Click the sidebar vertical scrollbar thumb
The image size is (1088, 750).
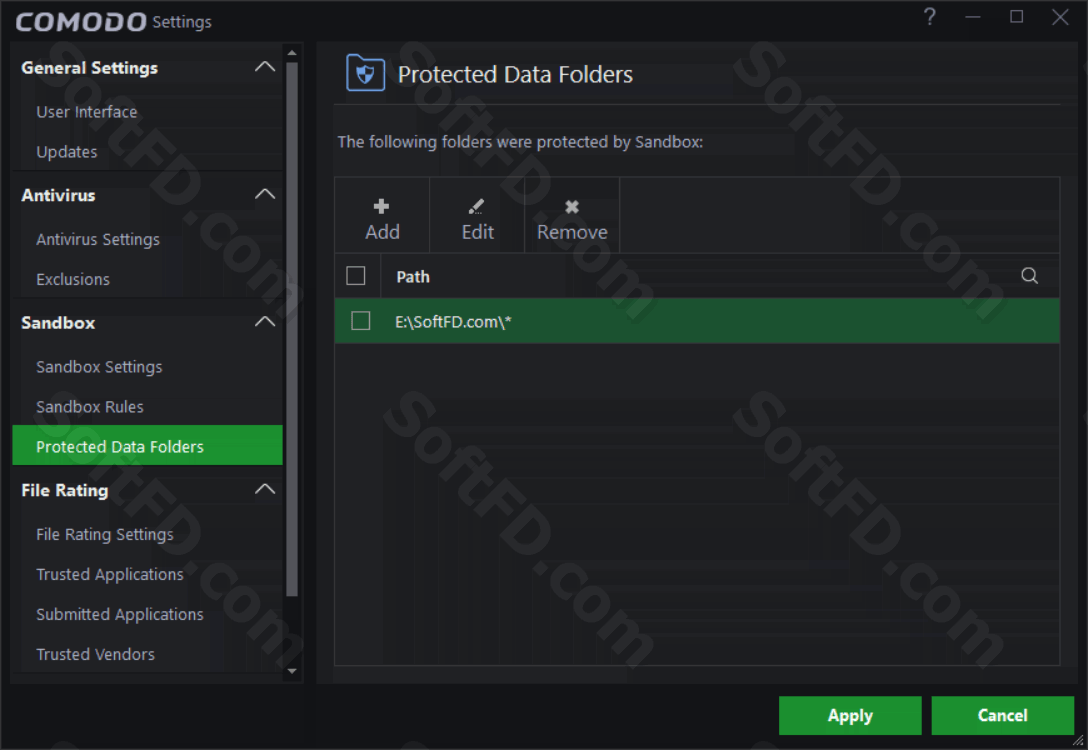292,329
